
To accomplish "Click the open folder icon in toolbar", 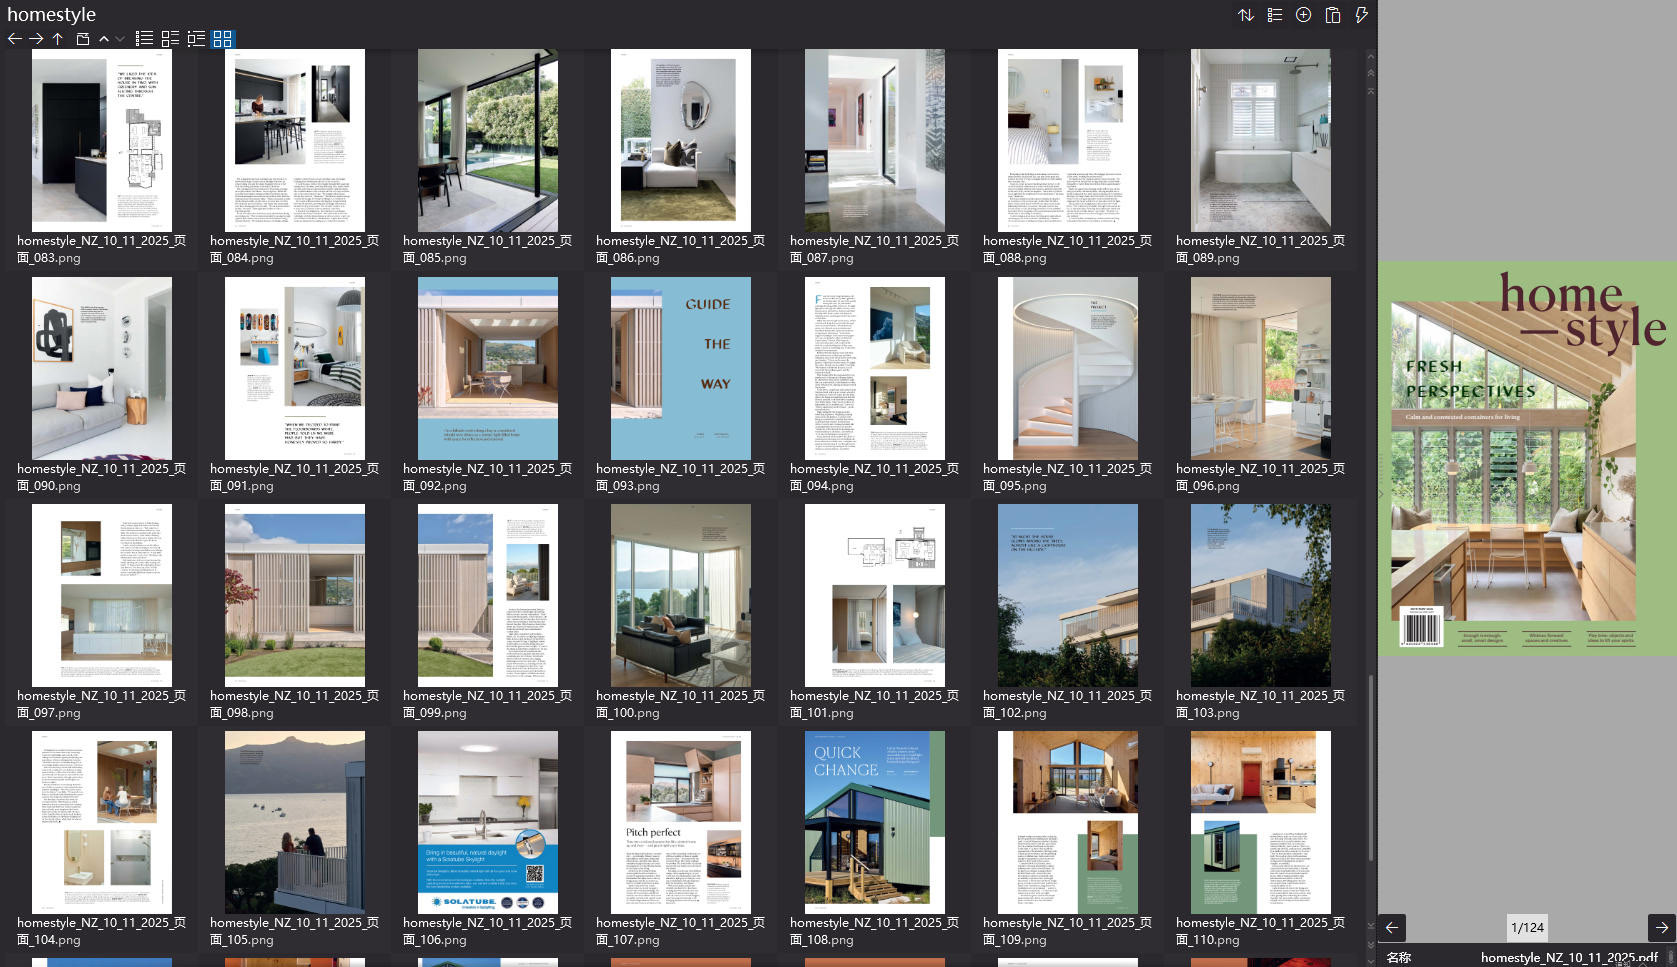I will (x=83, y=39).
